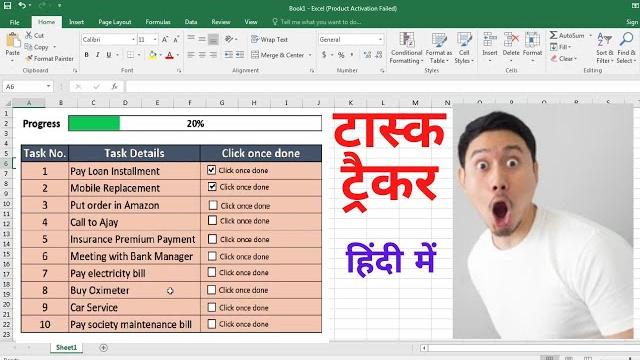Add a new sheet with plus icon
Viewport: 640px width, 360px height.
pos(103,348)
